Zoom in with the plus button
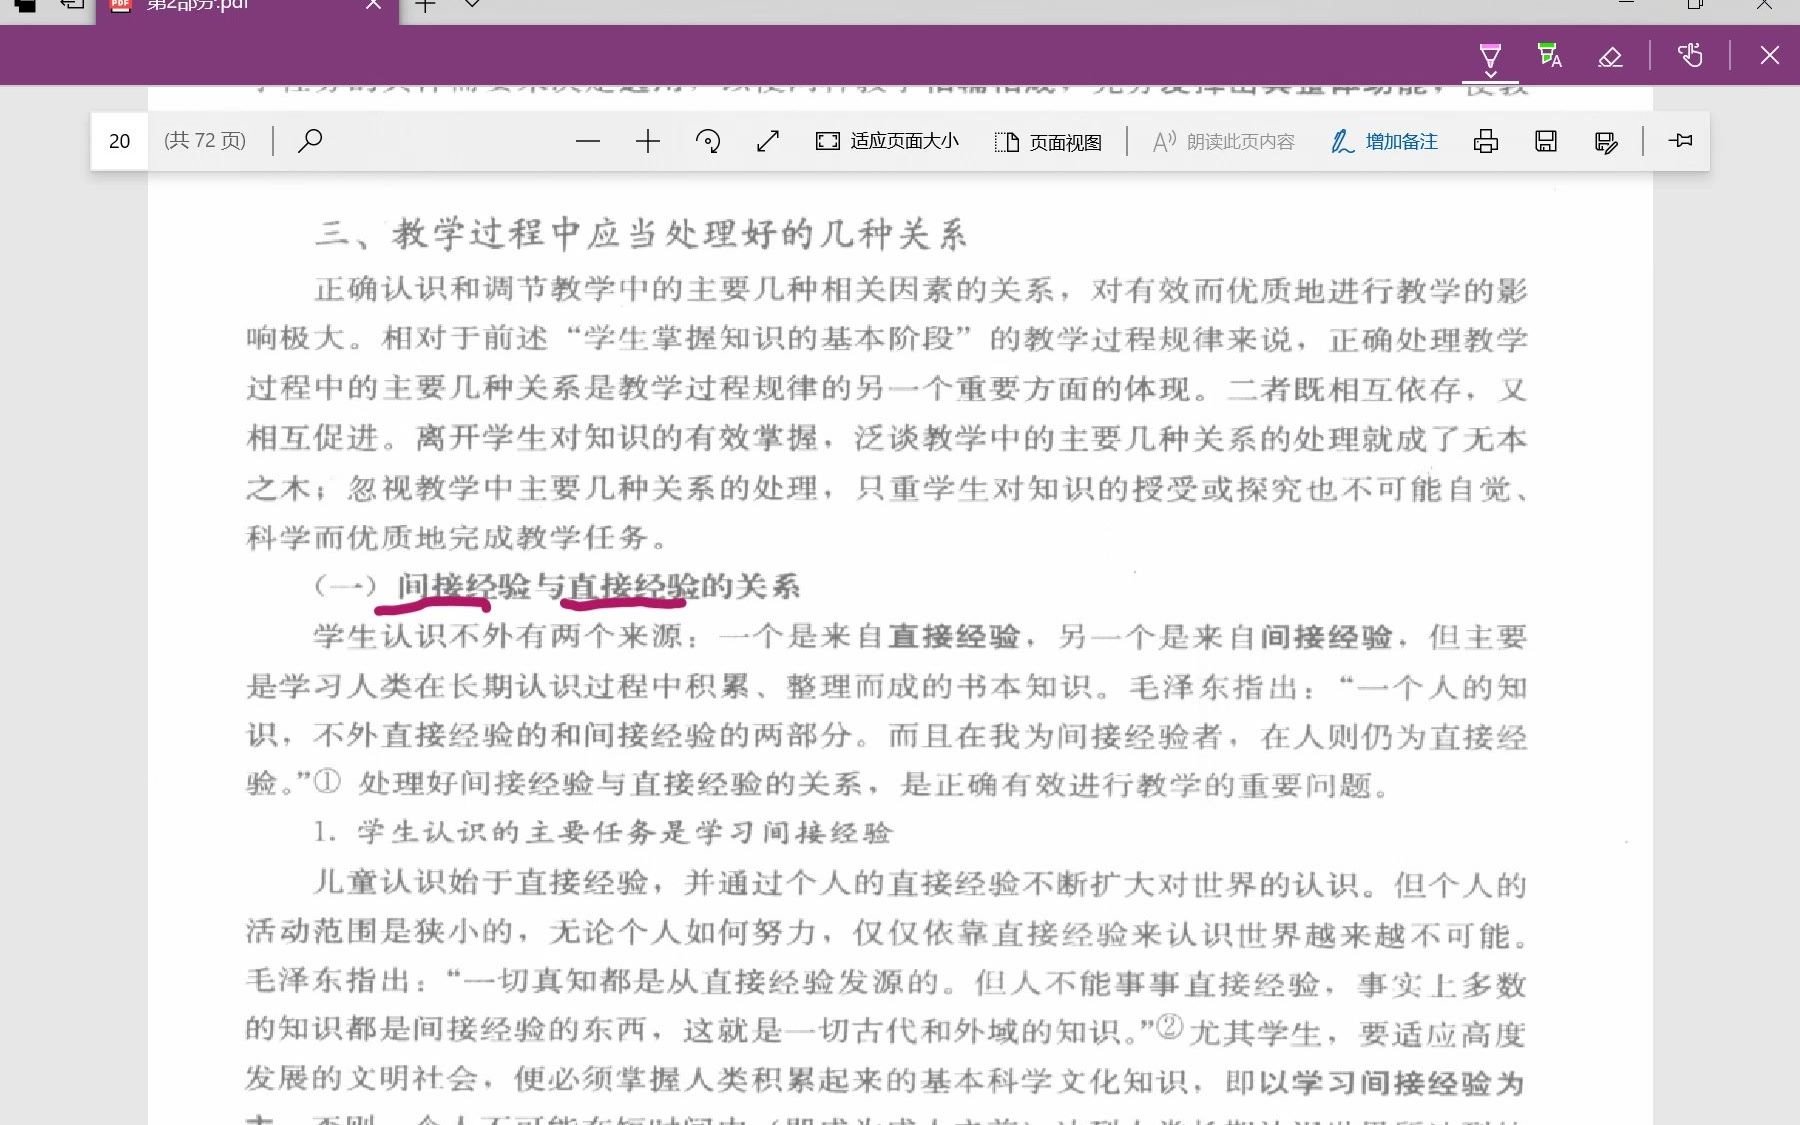The width and height of the screenshot is (1800, 1125). [x=648, y=141]
